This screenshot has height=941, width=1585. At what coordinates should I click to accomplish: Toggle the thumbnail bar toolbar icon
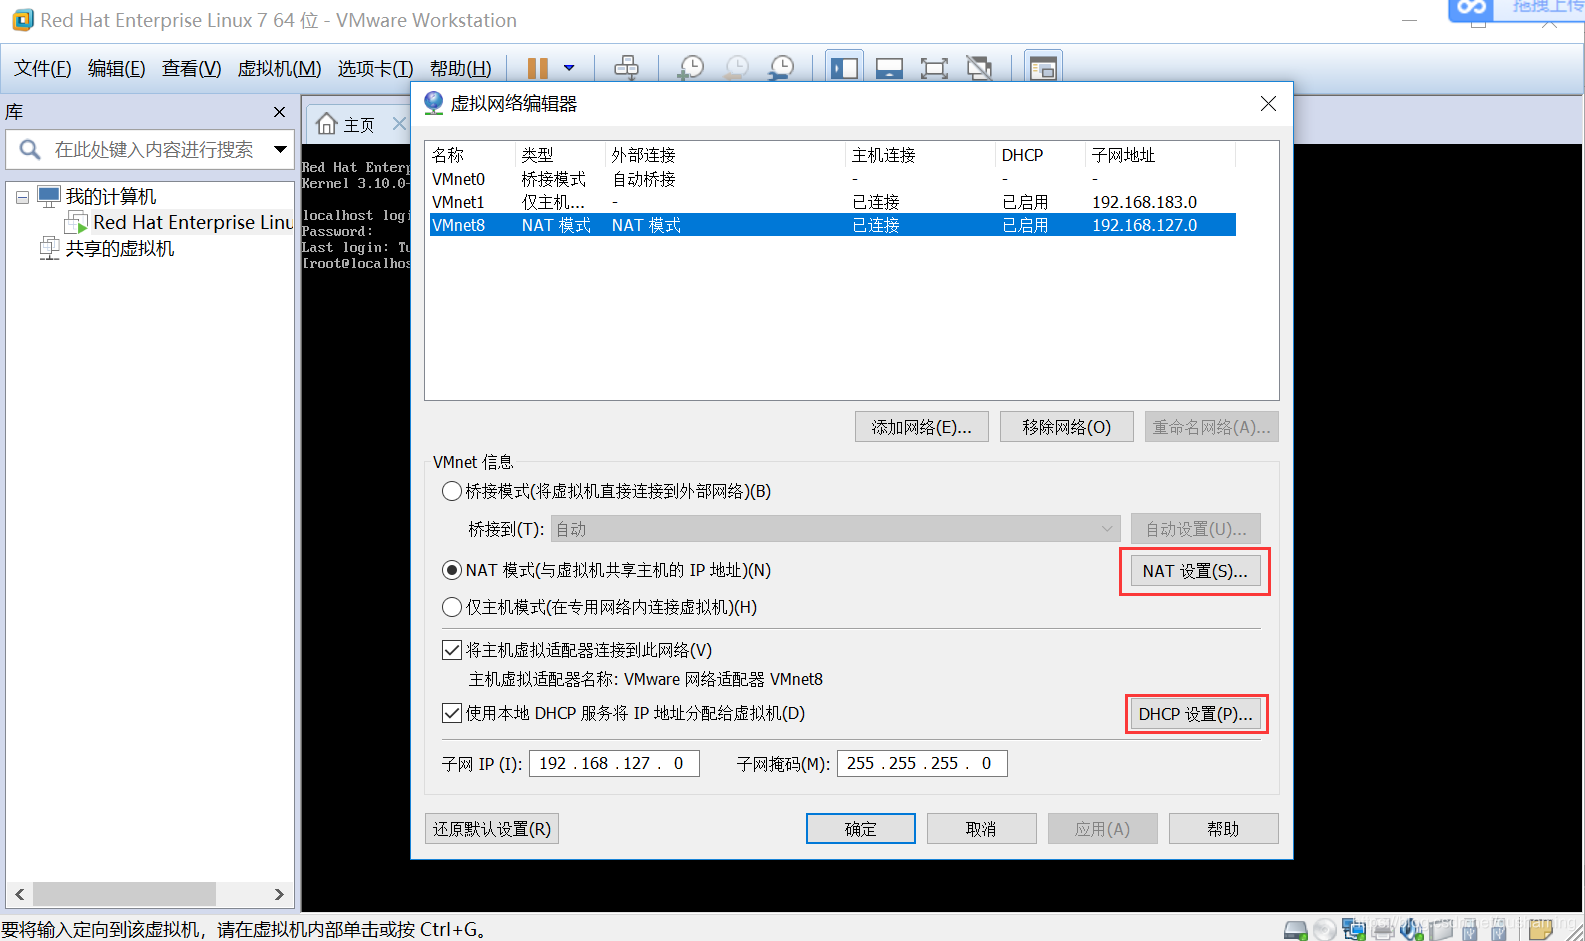pyautogui.click(x=889, y=68)
